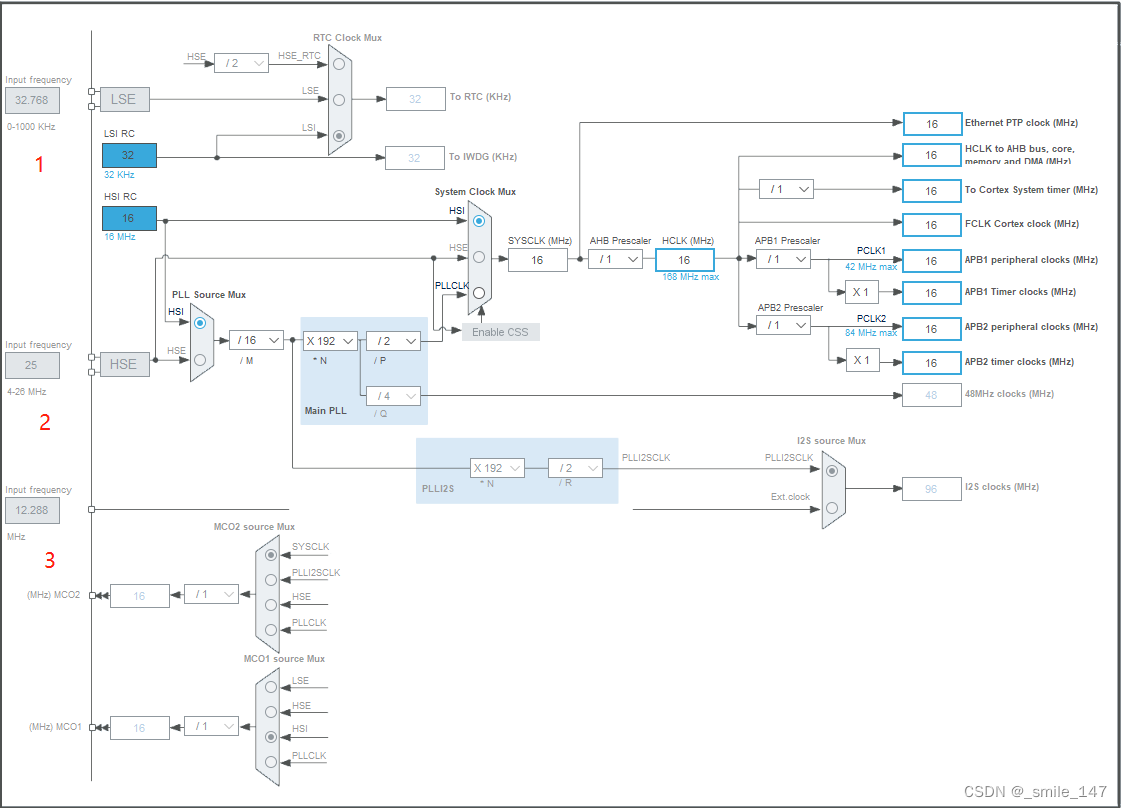Open the APB2 Prescaler dropdown
Screen dimensions: 1122x808
[x=784, y=325]
